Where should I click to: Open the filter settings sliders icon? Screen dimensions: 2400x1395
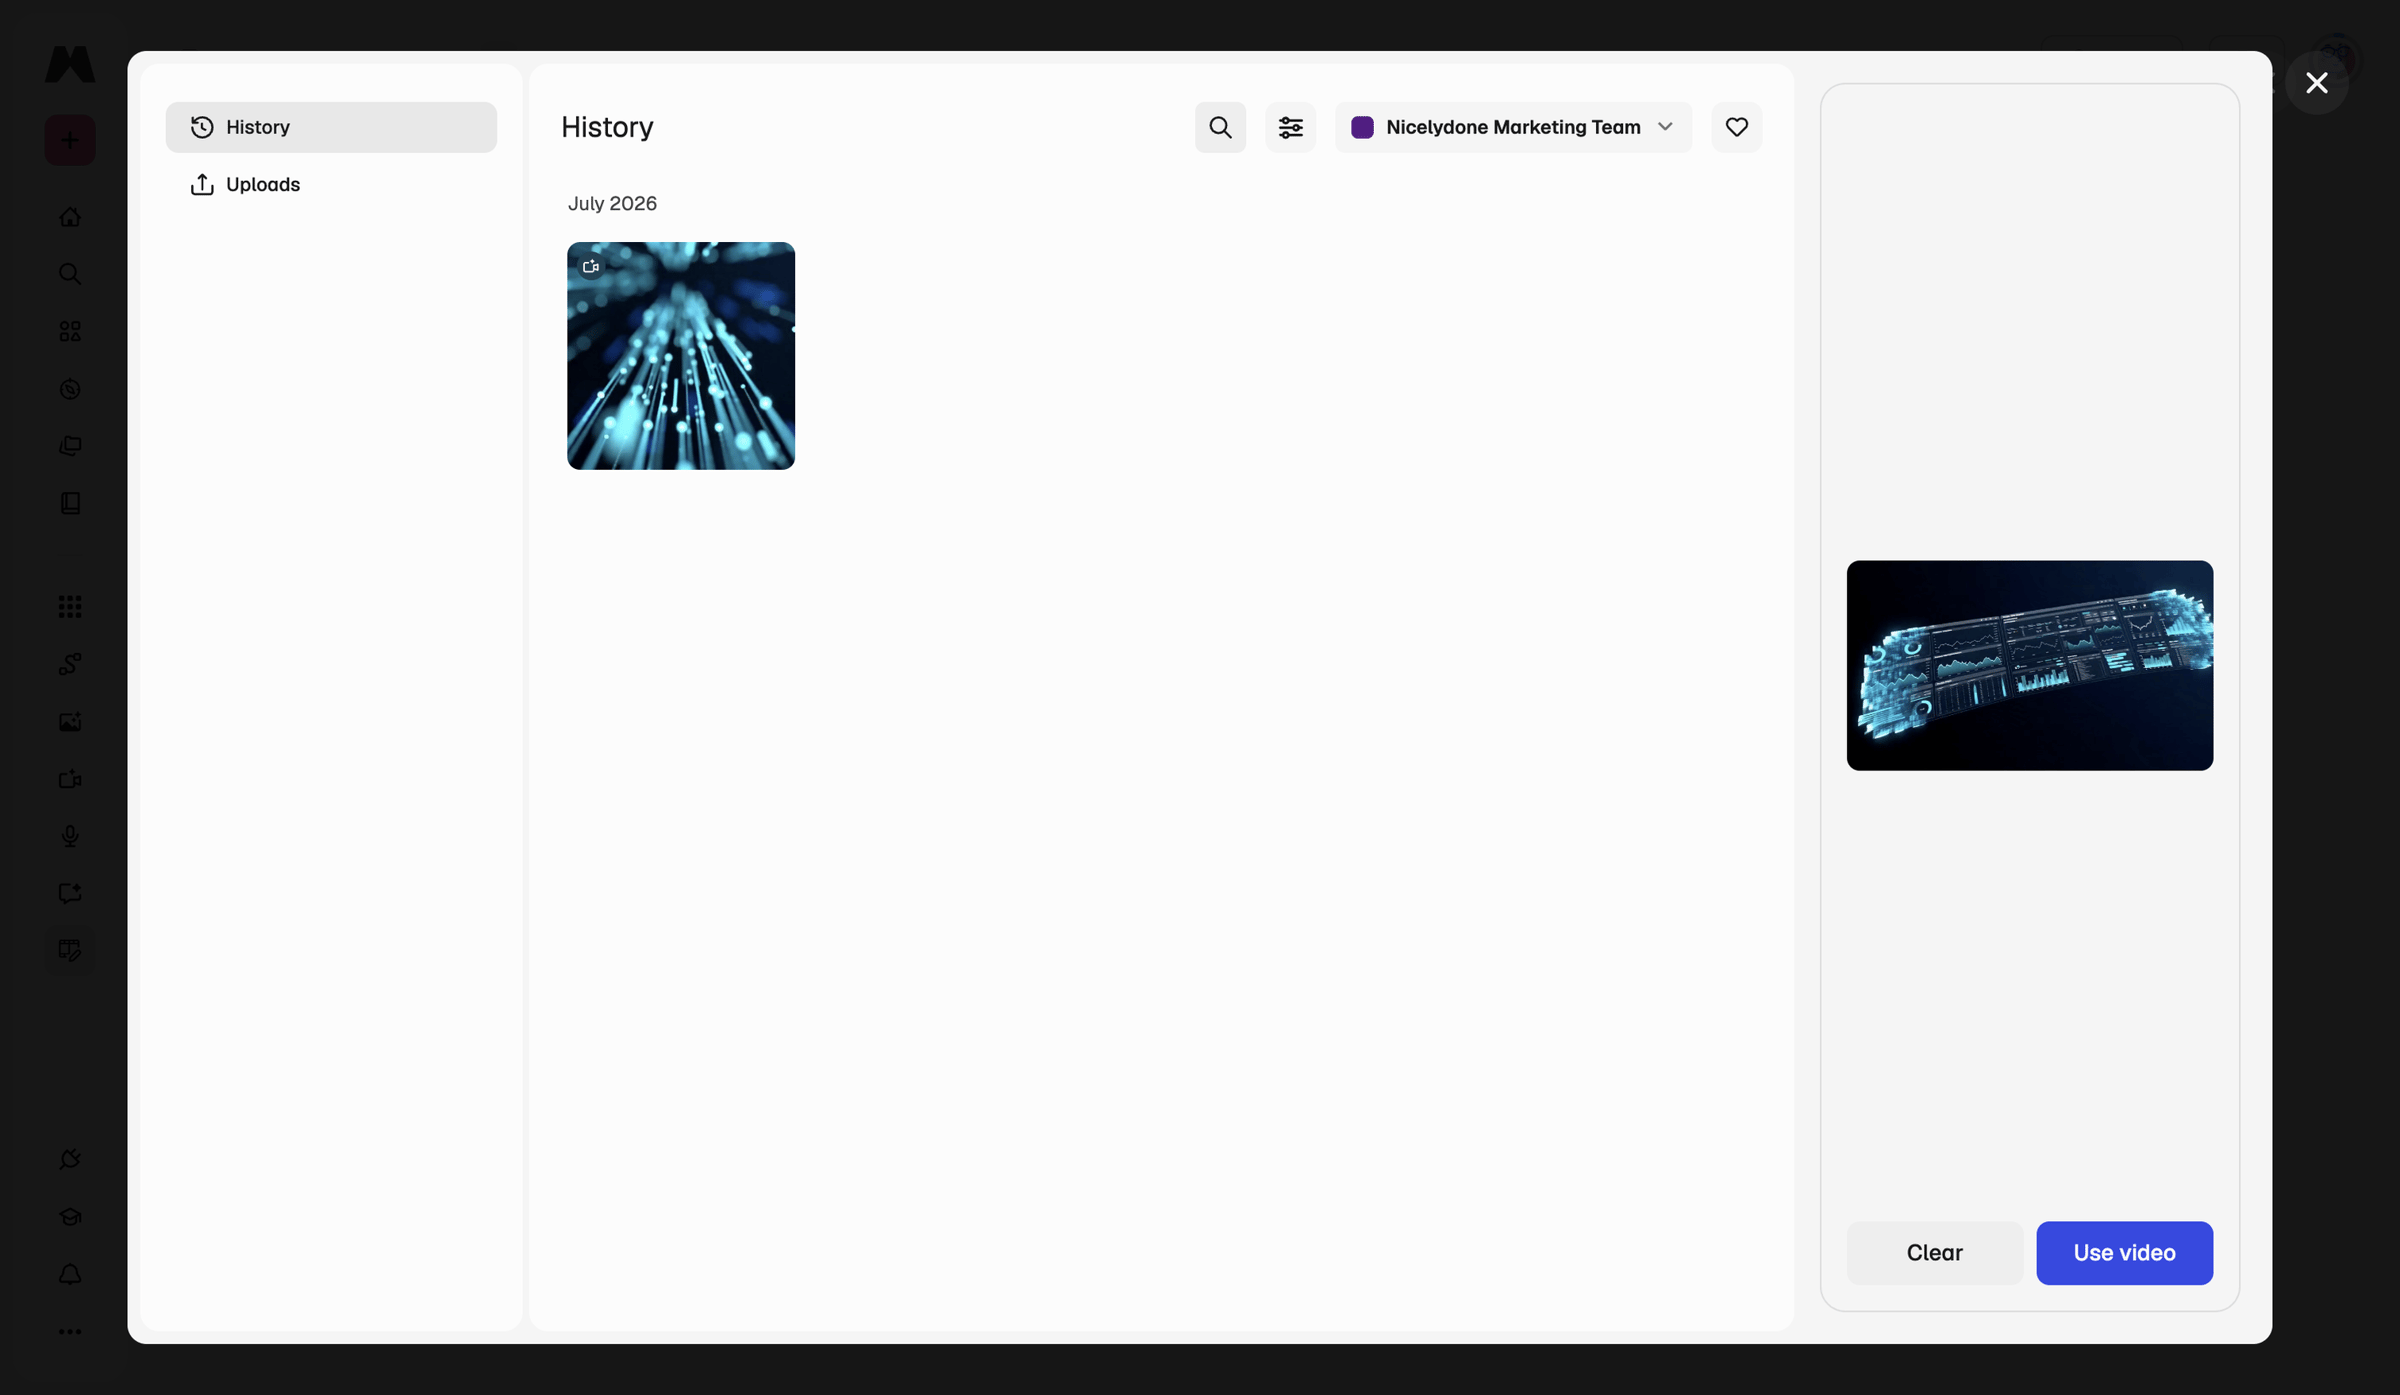pyautogui.click(x=1290, y=127)
